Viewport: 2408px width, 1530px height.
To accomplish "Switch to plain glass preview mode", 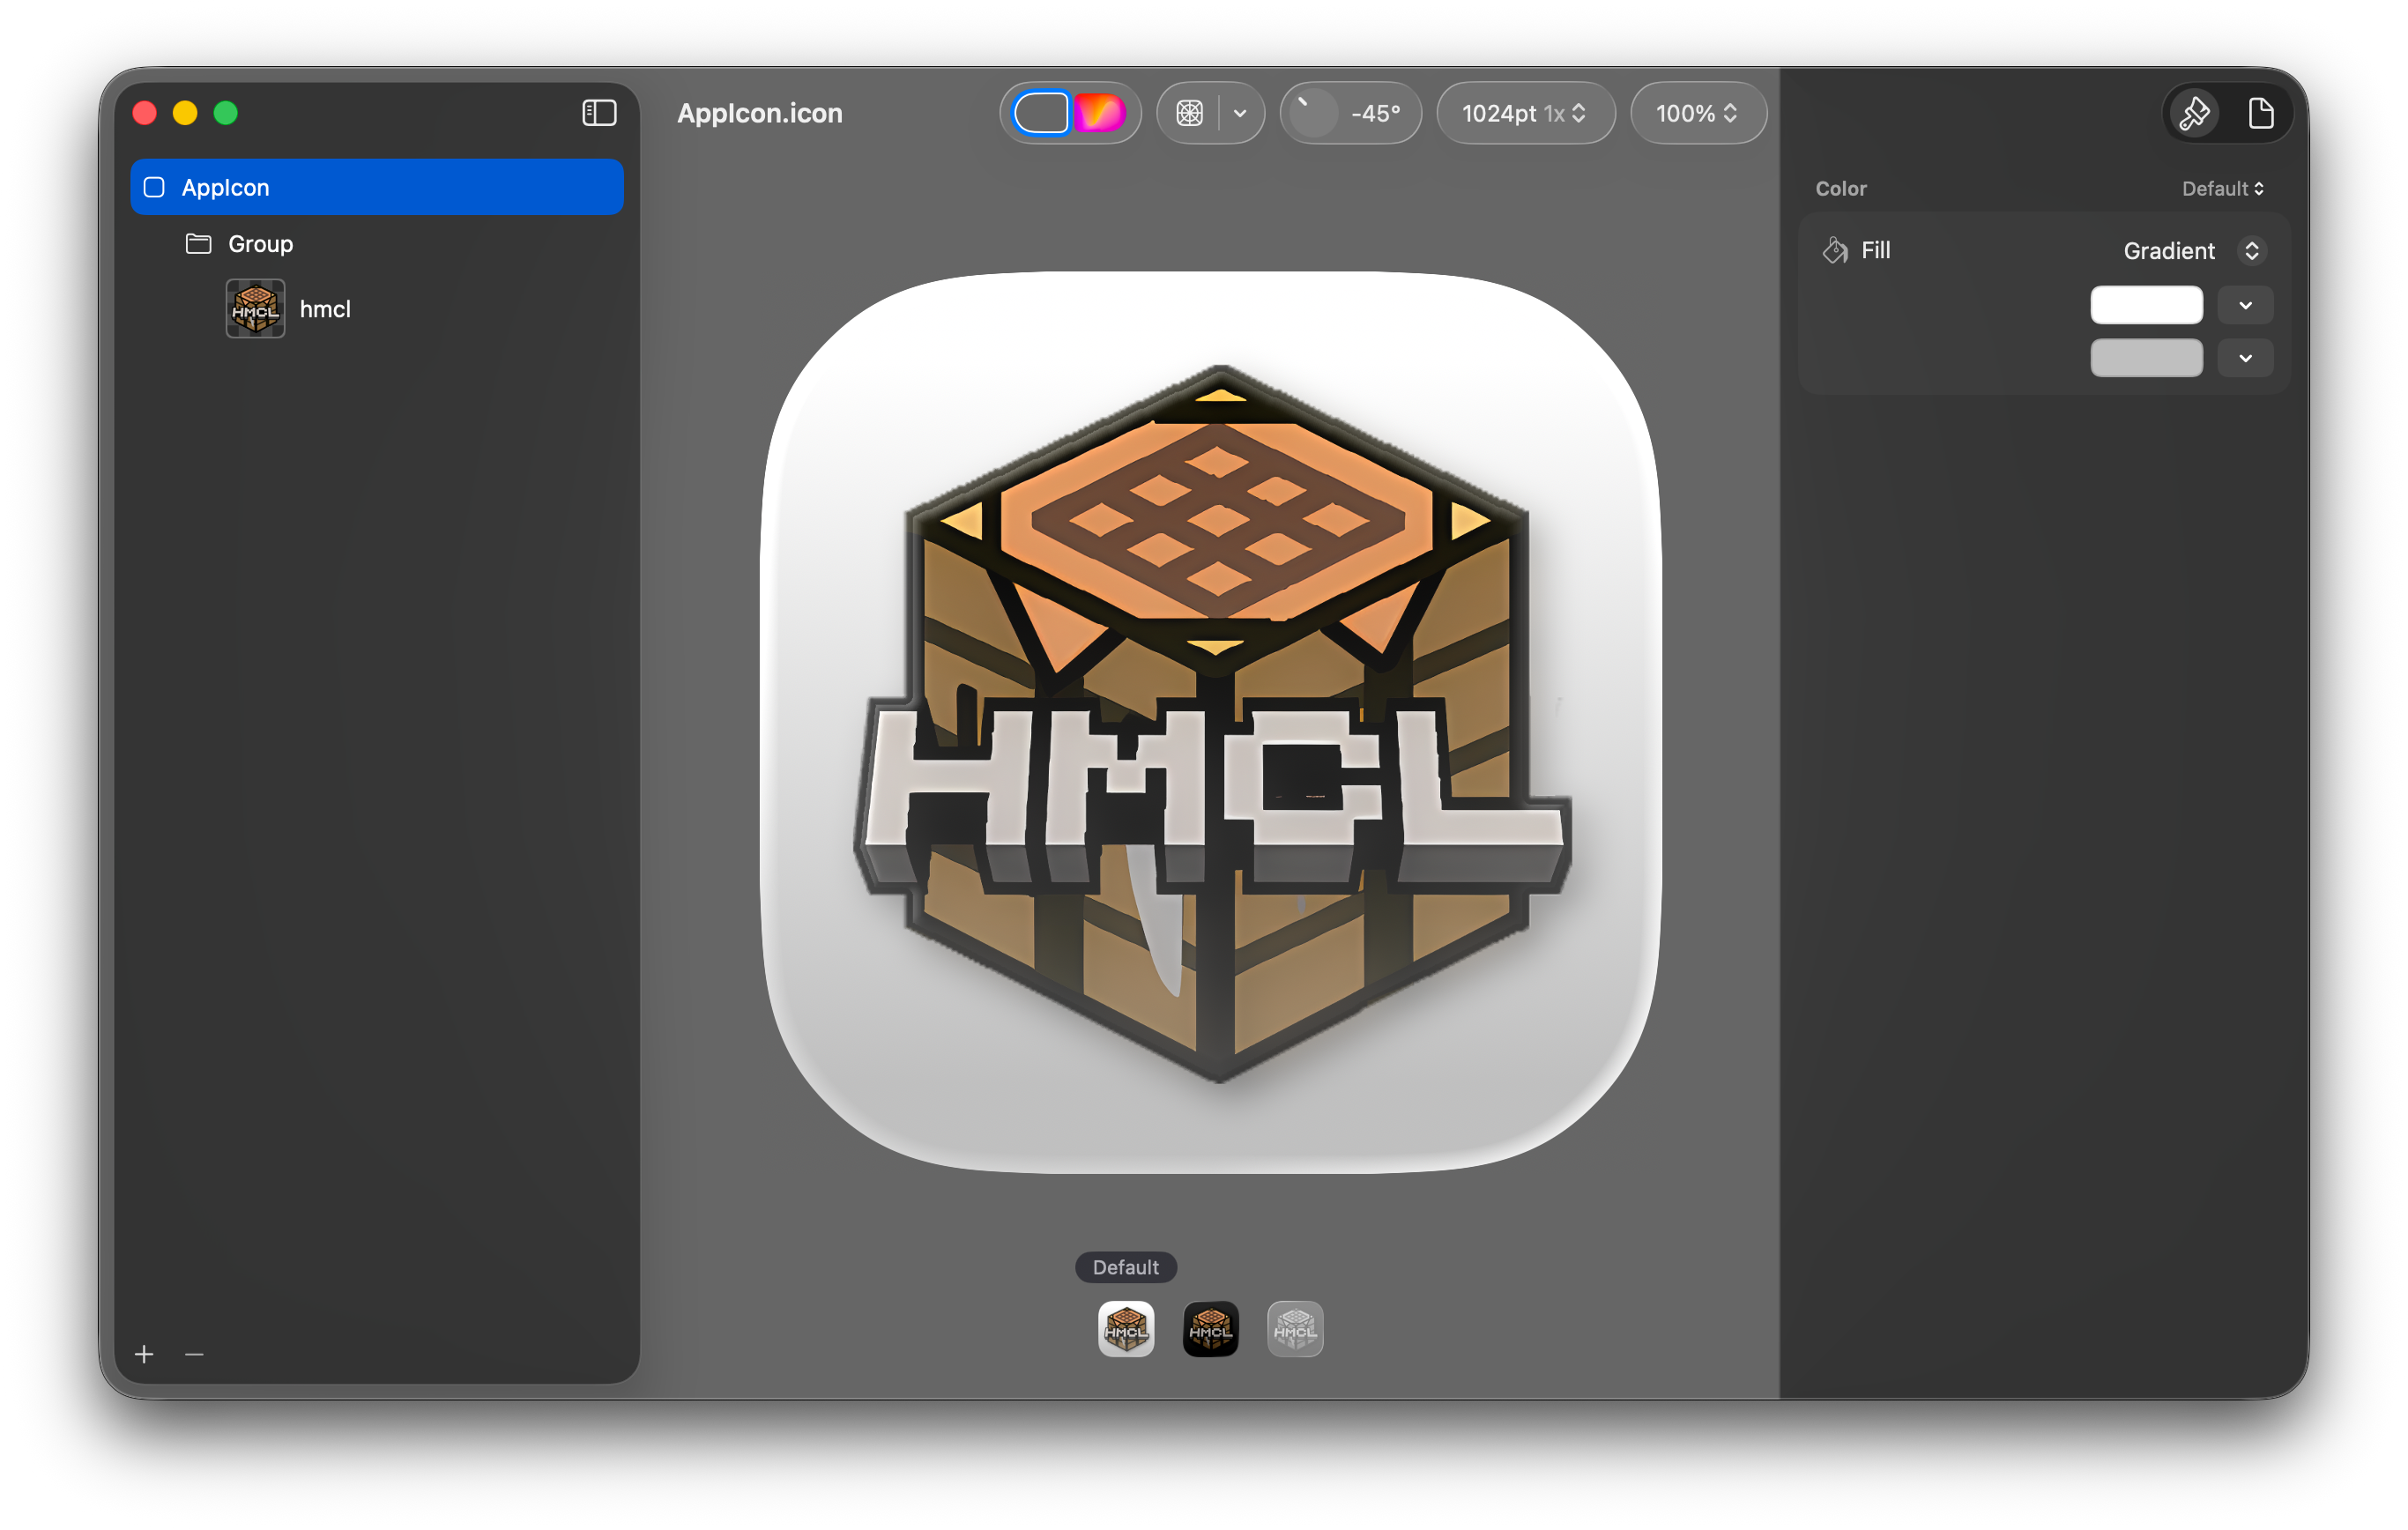I will pos(1041,113).
